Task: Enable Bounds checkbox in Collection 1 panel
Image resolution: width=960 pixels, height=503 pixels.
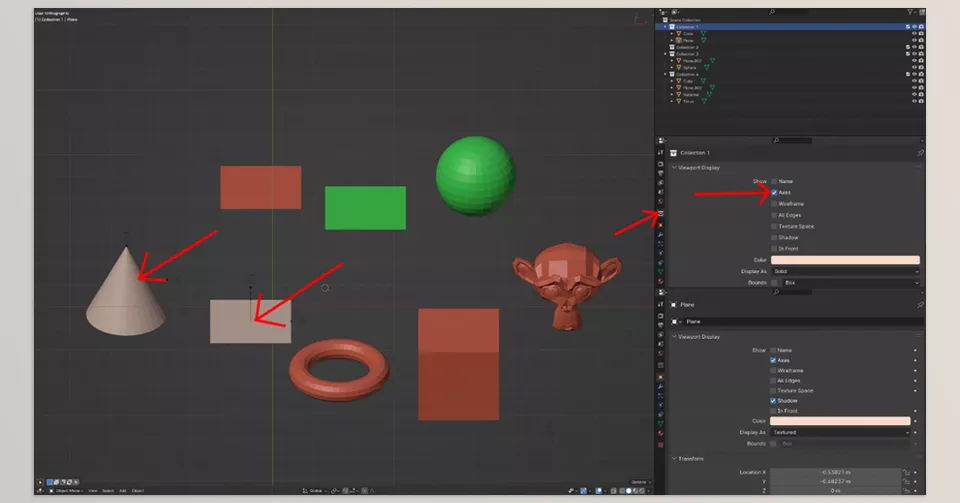Action: pos(774,283)
